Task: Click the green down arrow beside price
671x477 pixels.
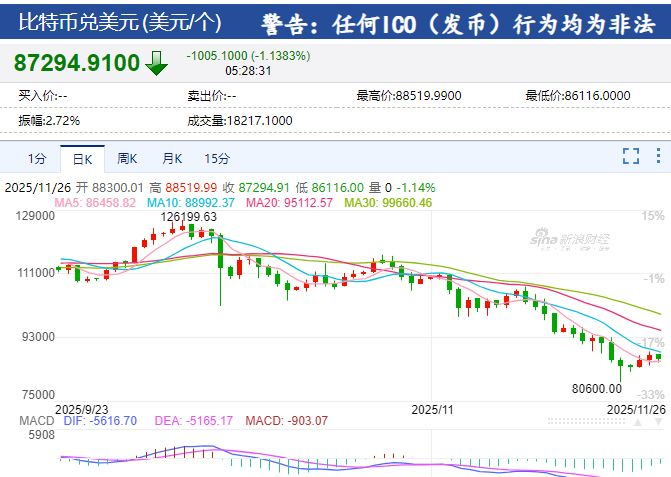Action: click(x=157, y=63)
